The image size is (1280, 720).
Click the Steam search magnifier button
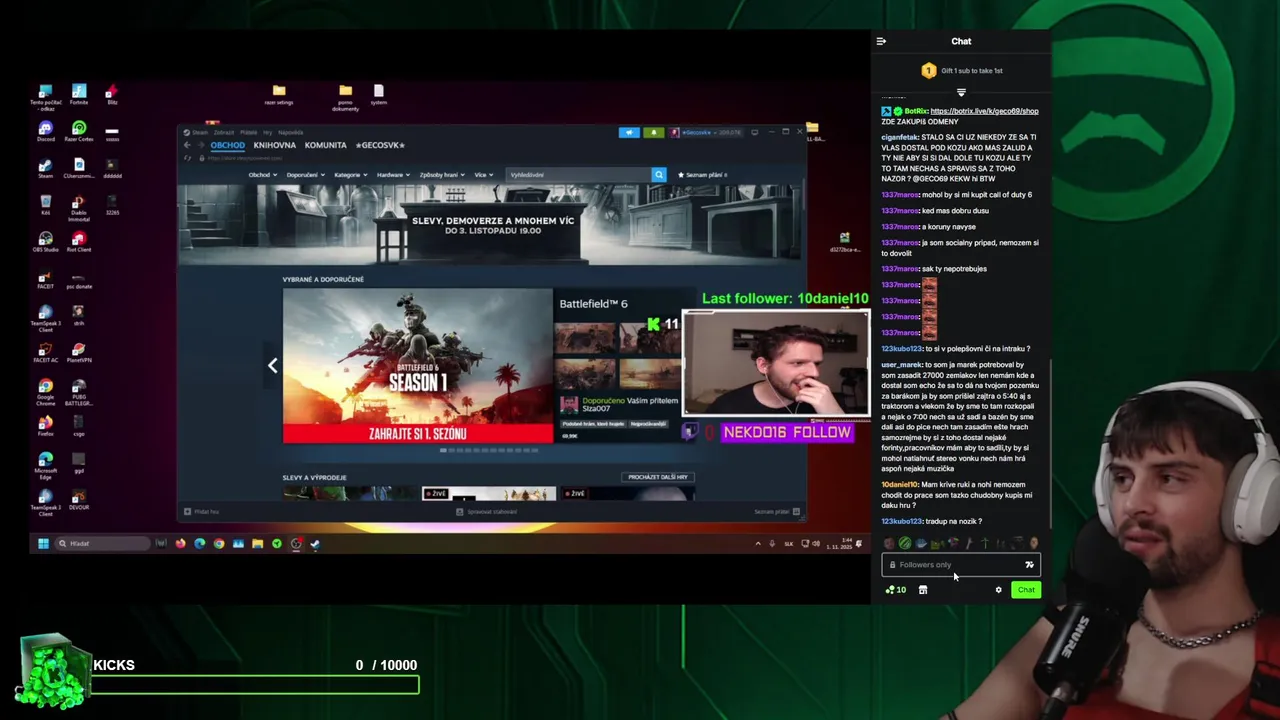(658, 175)
